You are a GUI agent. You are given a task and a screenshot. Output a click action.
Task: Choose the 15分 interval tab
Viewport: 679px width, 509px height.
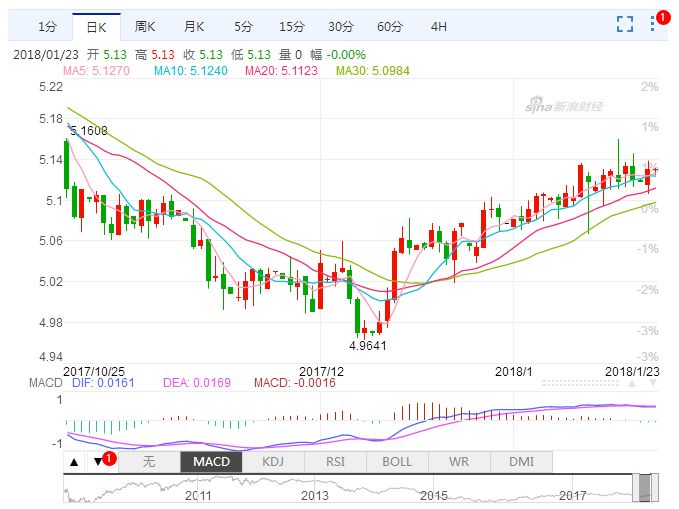click(292, 26)
